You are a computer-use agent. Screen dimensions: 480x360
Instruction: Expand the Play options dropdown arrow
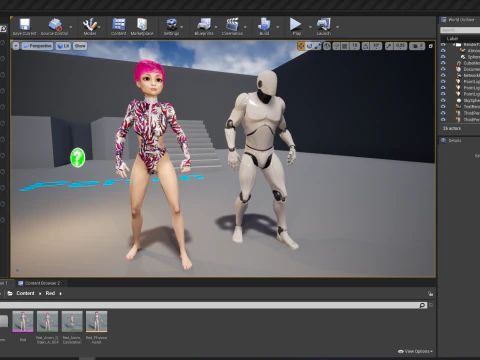point(310,27)
